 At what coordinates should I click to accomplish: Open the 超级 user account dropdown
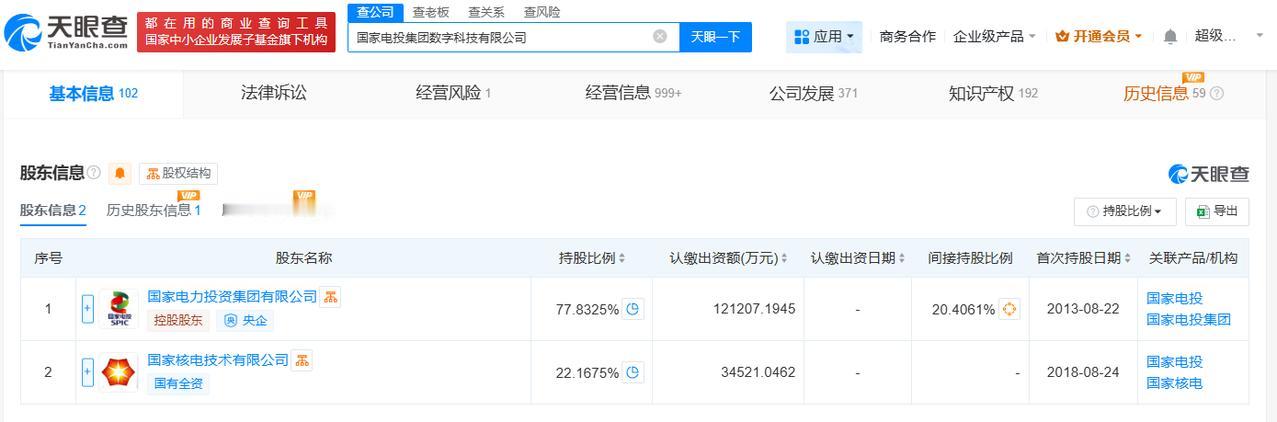tap(1229, 37)
